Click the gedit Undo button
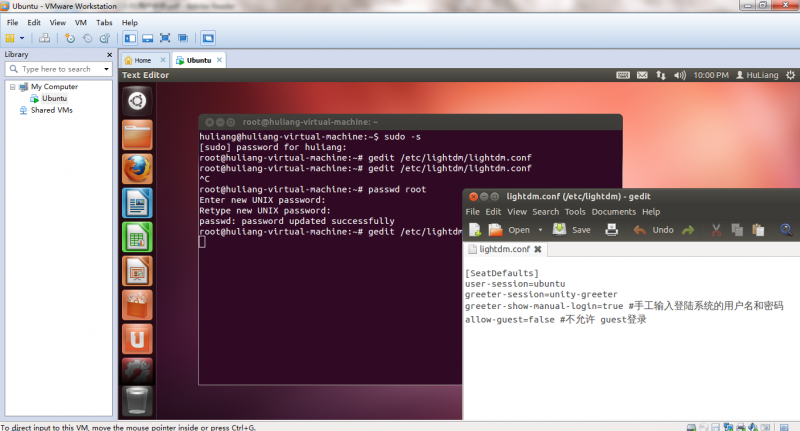800x431 pixels. (654, 230)
